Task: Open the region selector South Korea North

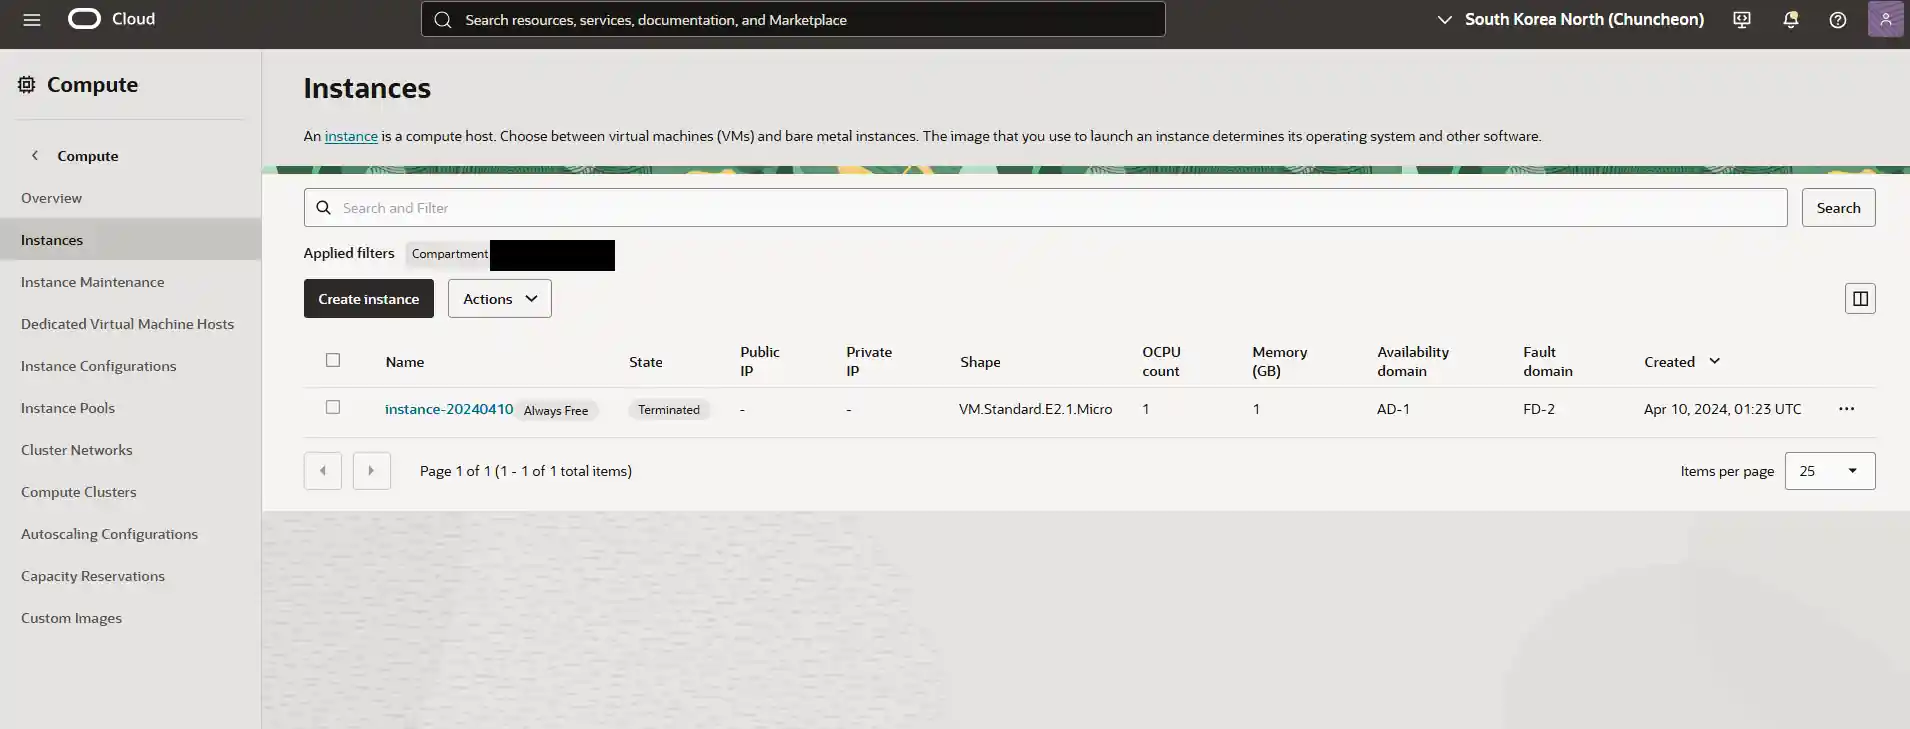Action: (1570, 20)
